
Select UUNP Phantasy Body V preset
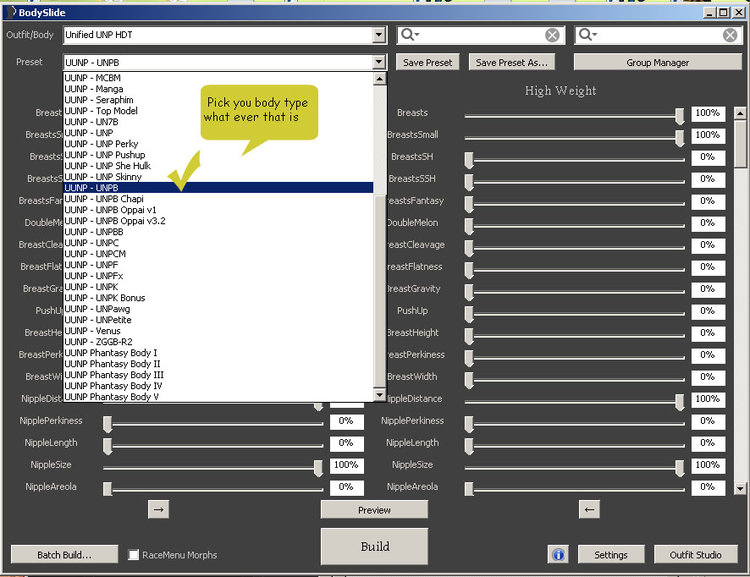point(218,397)
